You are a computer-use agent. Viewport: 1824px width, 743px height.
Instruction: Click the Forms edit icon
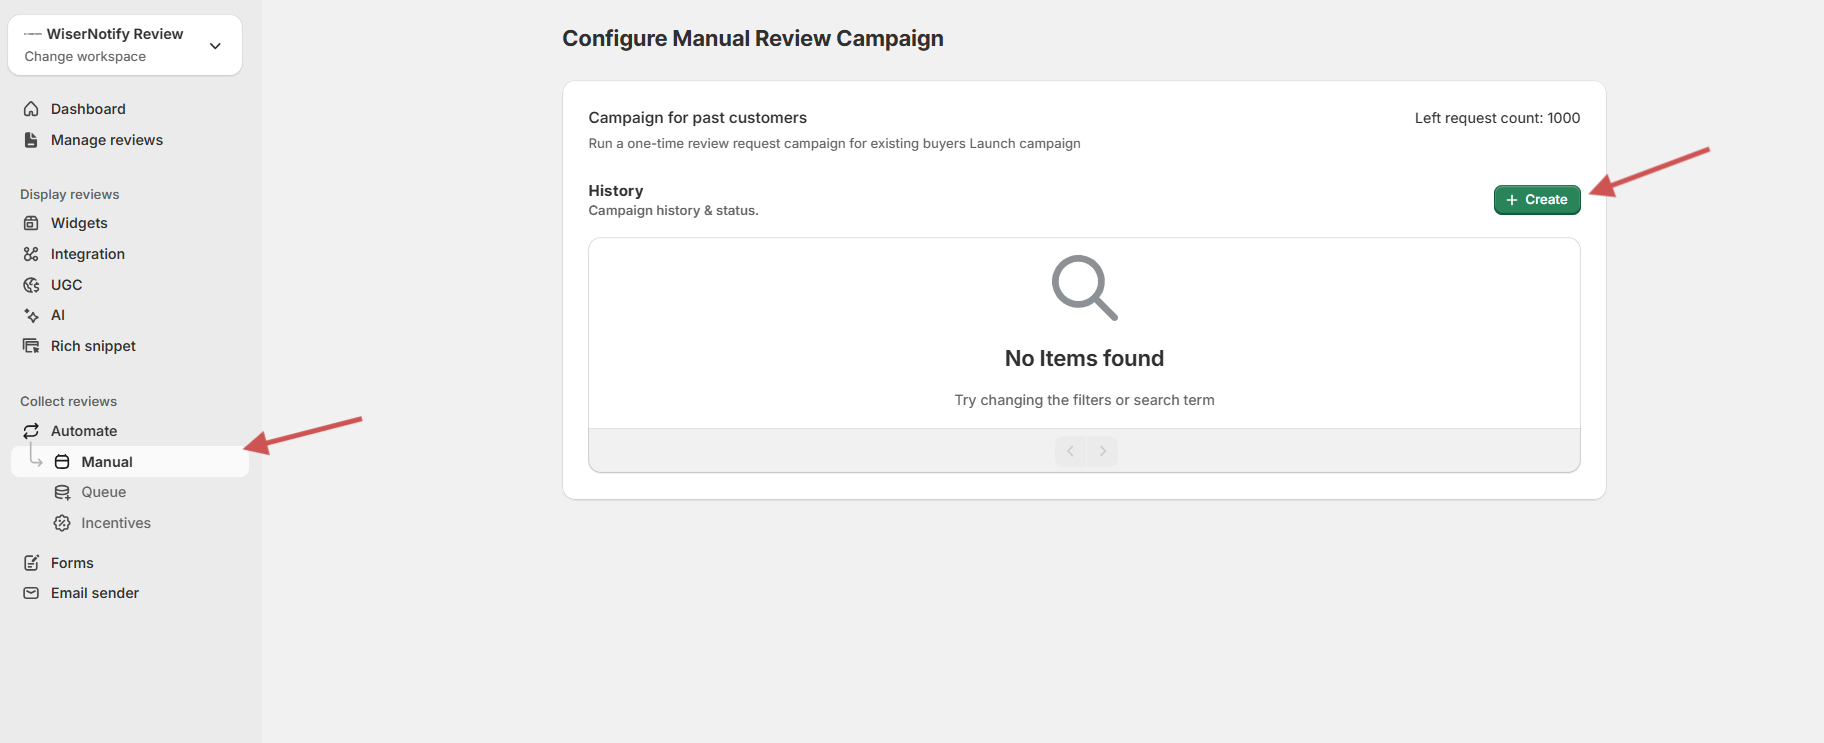pos(31,563)
